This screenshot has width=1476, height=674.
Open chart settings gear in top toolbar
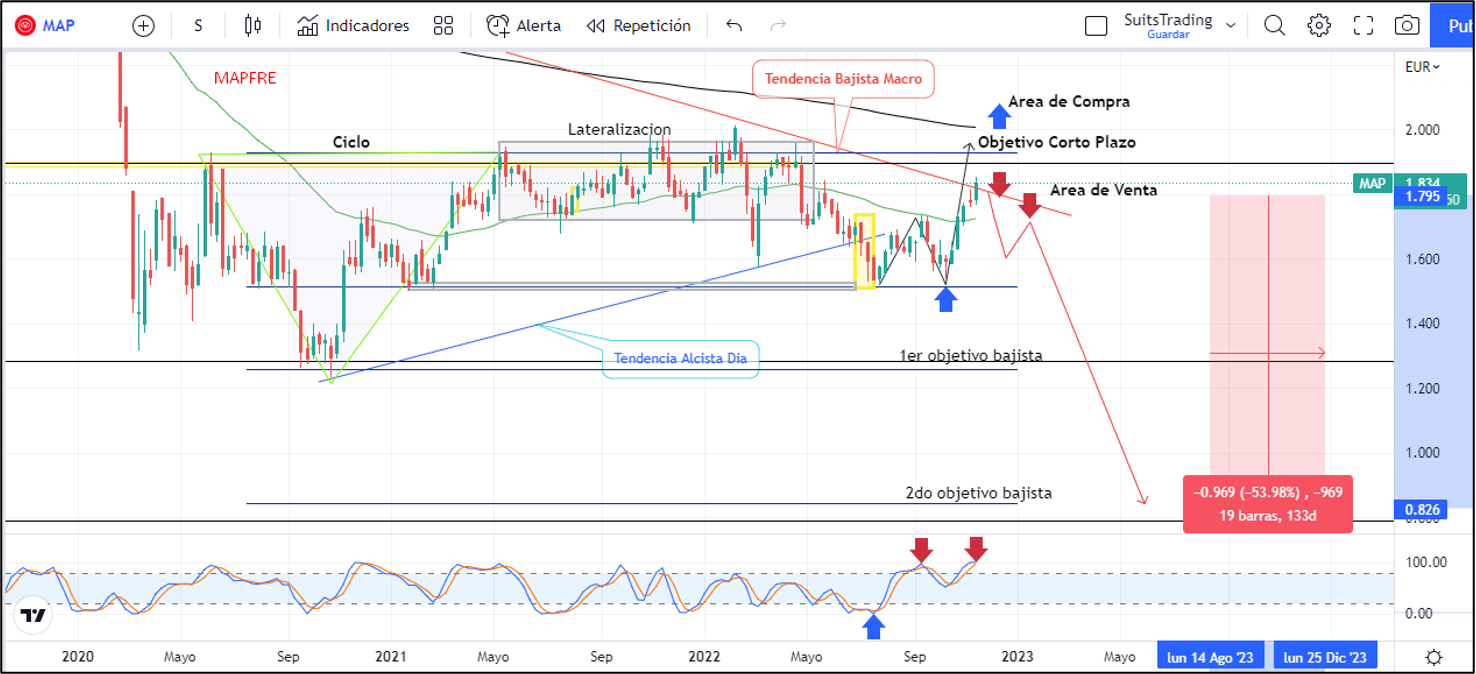pyautogui.click(x=1319, y=26)
